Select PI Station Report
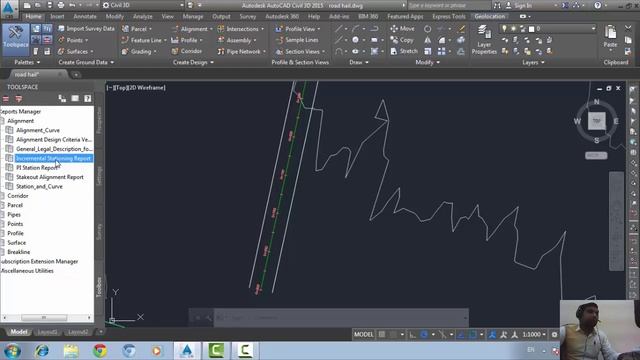Screen dimensions: 640x360 click(x=37, y=168)
